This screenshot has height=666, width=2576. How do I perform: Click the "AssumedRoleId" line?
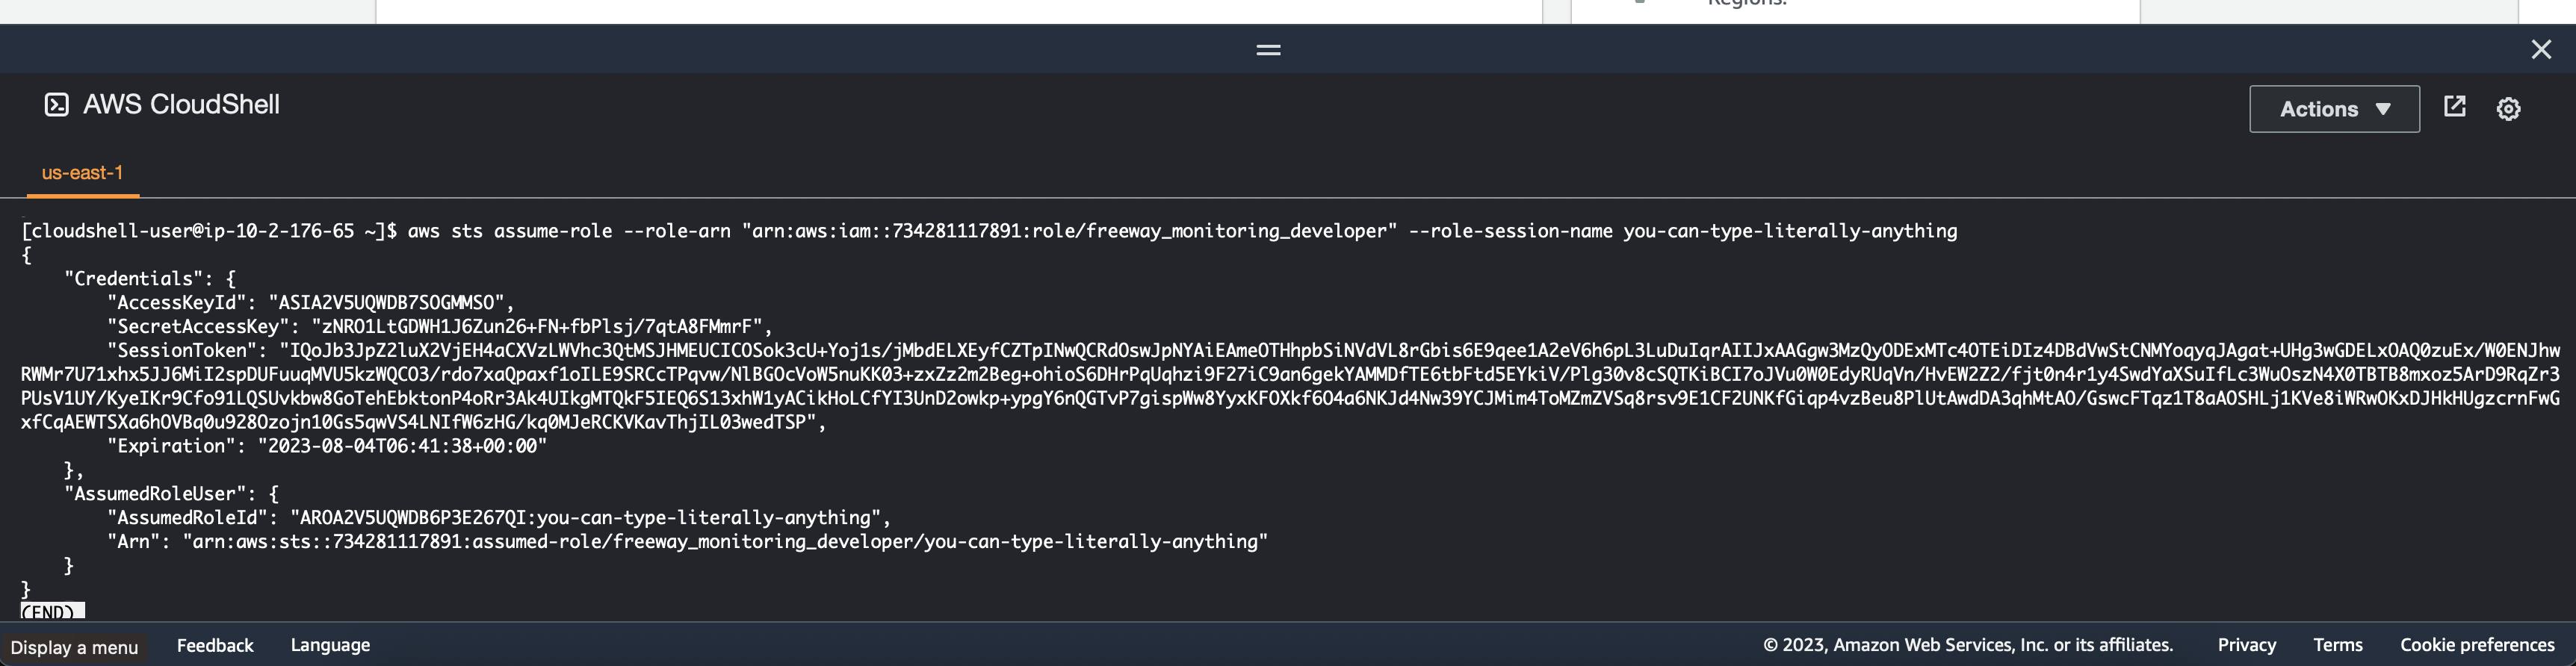[x=499, y=518]
